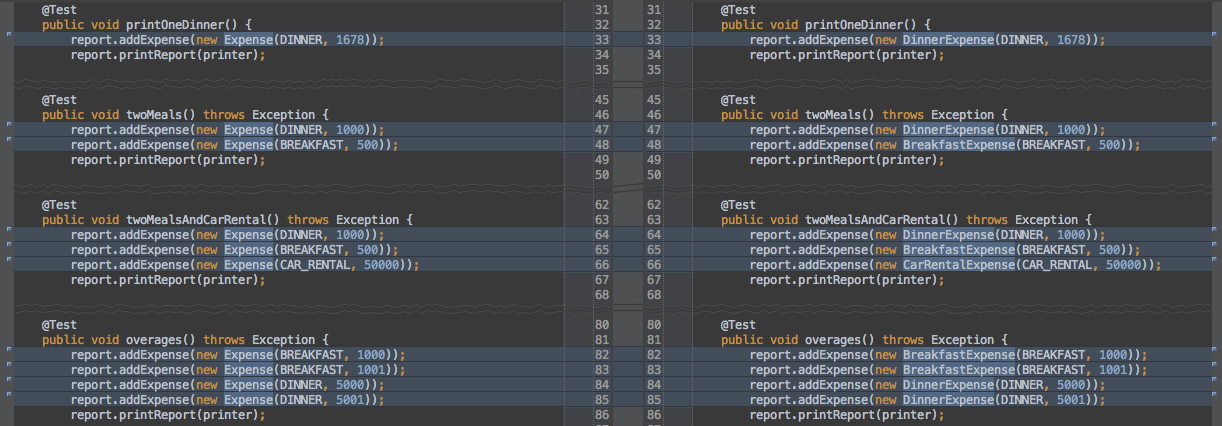The width and height of the screenshot is (1222, 426).
Task: Click 'Exception' on line 63 in left pane
Action: pos(368,219)
